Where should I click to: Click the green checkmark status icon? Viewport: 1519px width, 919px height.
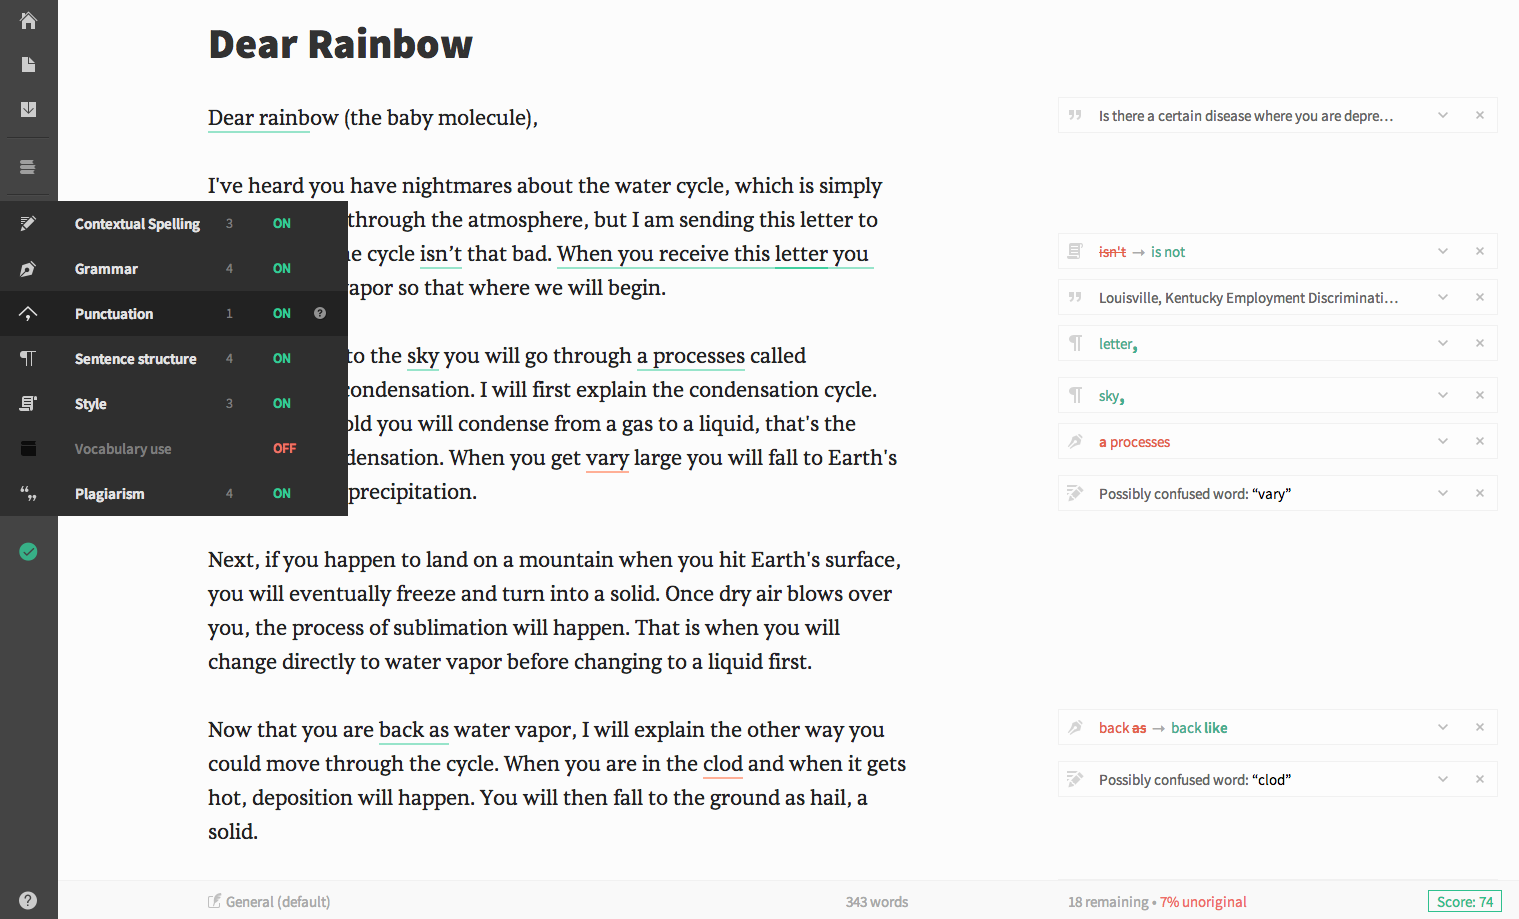28,551
